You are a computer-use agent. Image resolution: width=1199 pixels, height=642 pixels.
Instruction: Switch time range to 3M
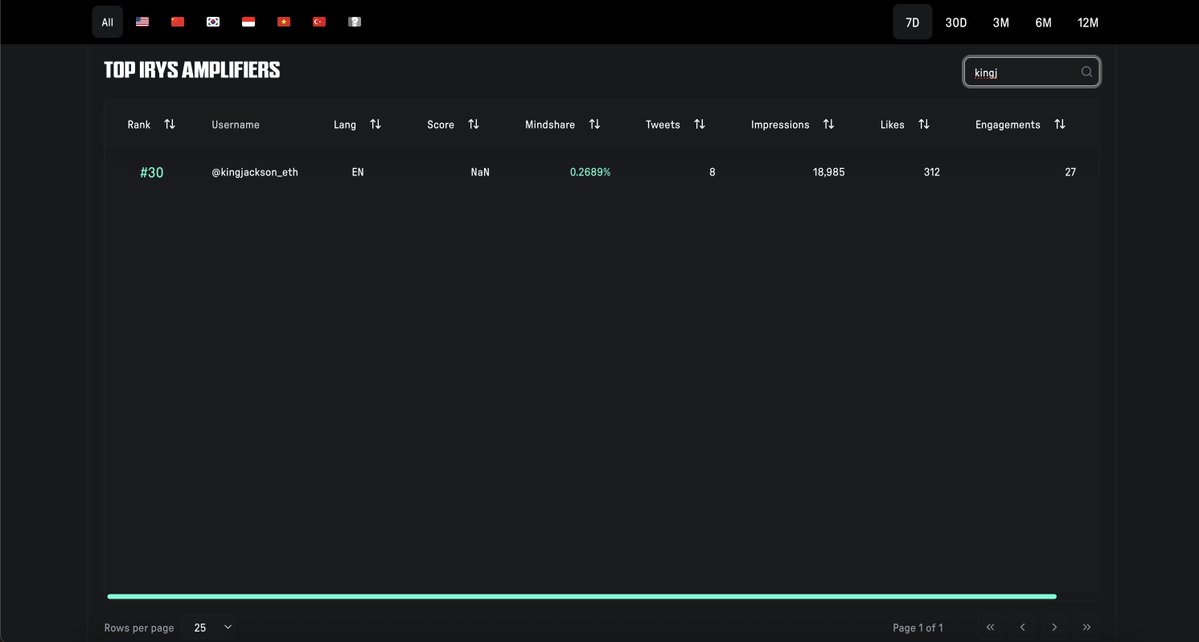(1001, 23)
